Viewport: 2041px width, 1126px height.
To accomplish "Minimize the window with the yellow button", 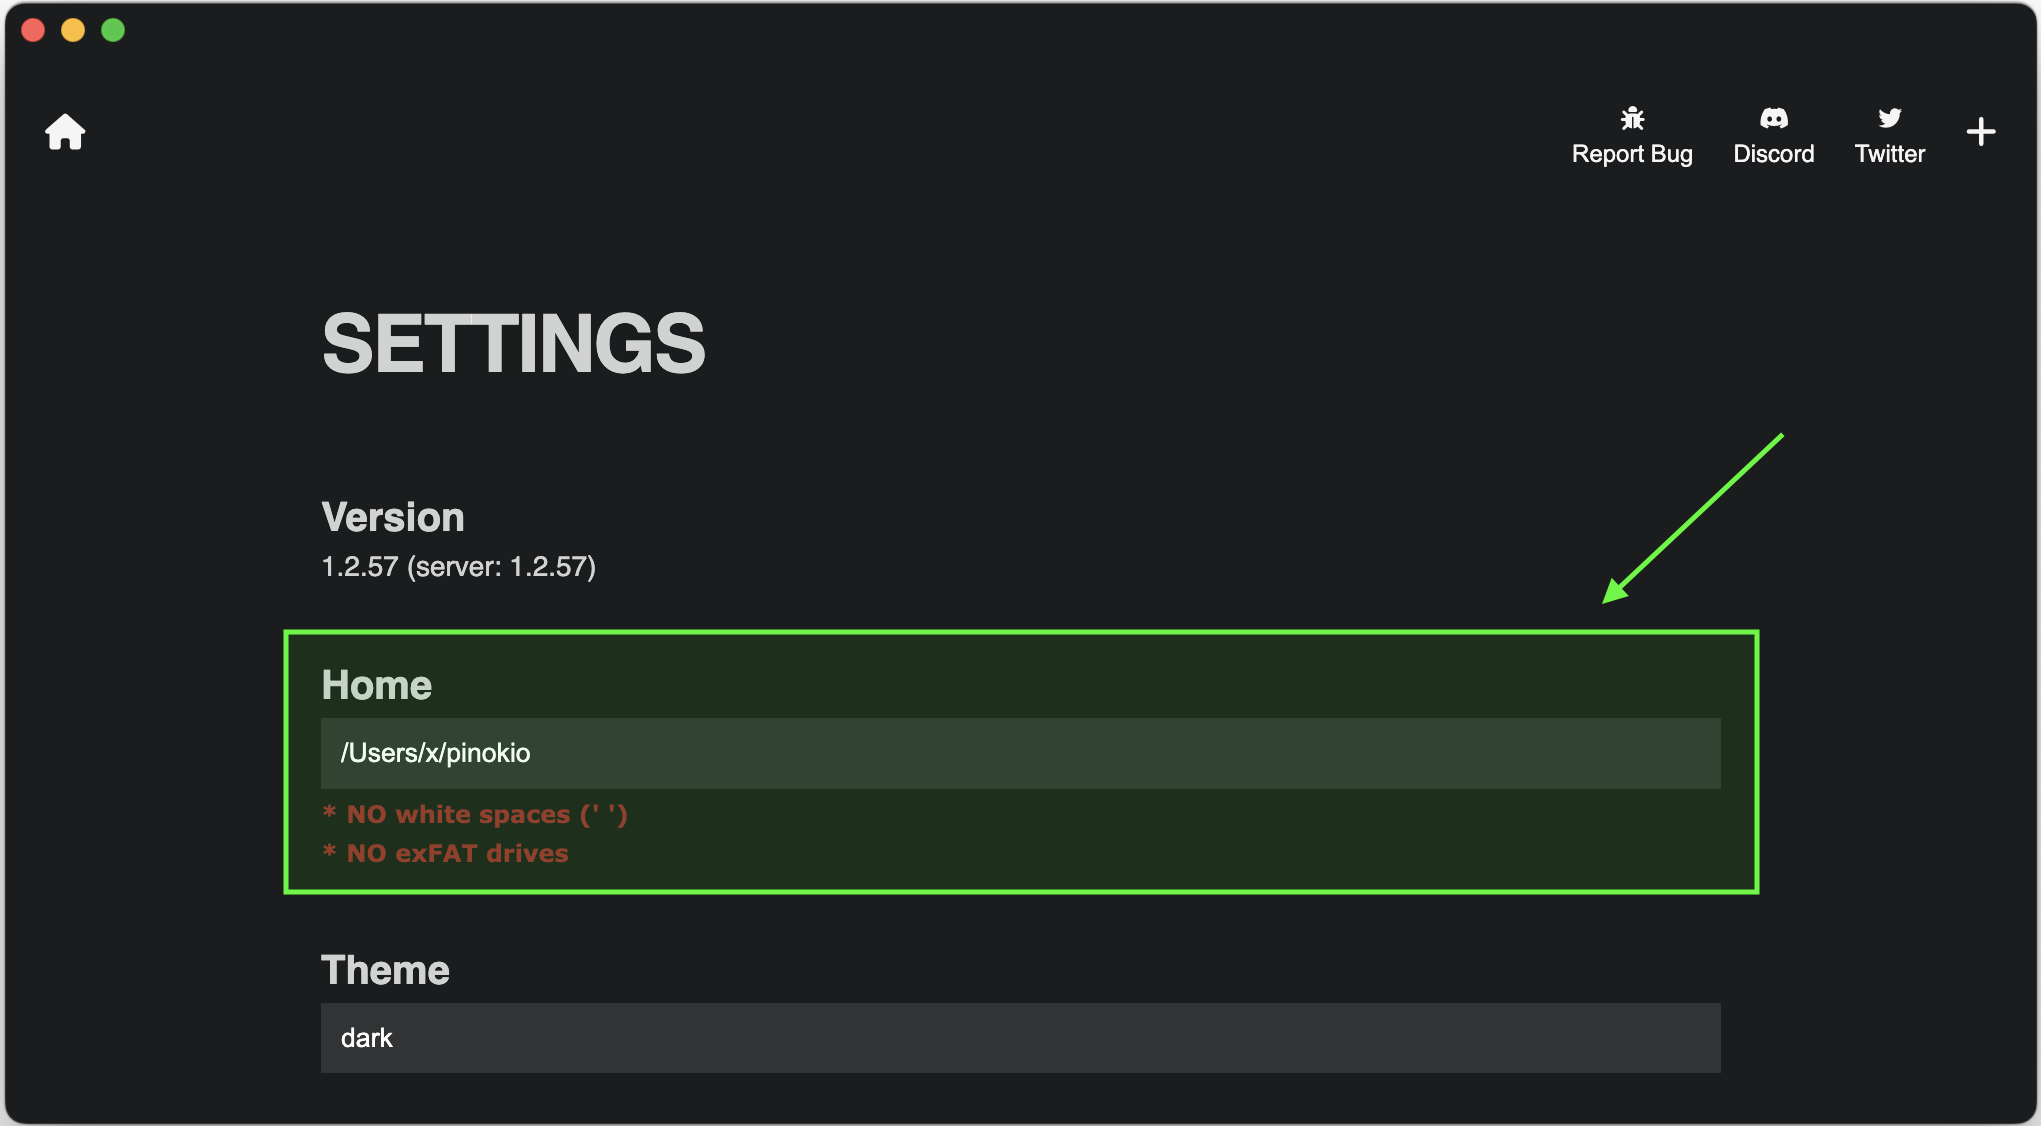I will [73, 30].
